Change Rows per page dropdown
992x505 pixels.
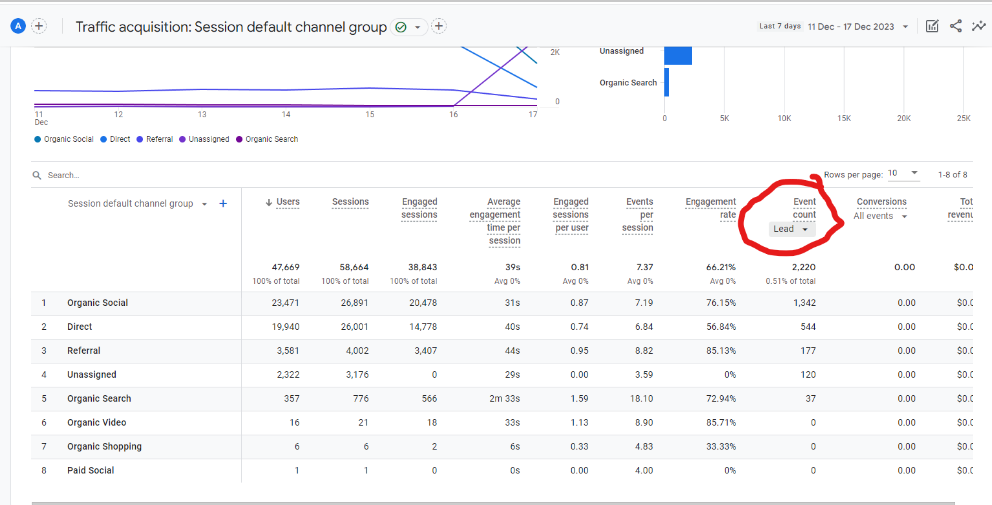903,173
